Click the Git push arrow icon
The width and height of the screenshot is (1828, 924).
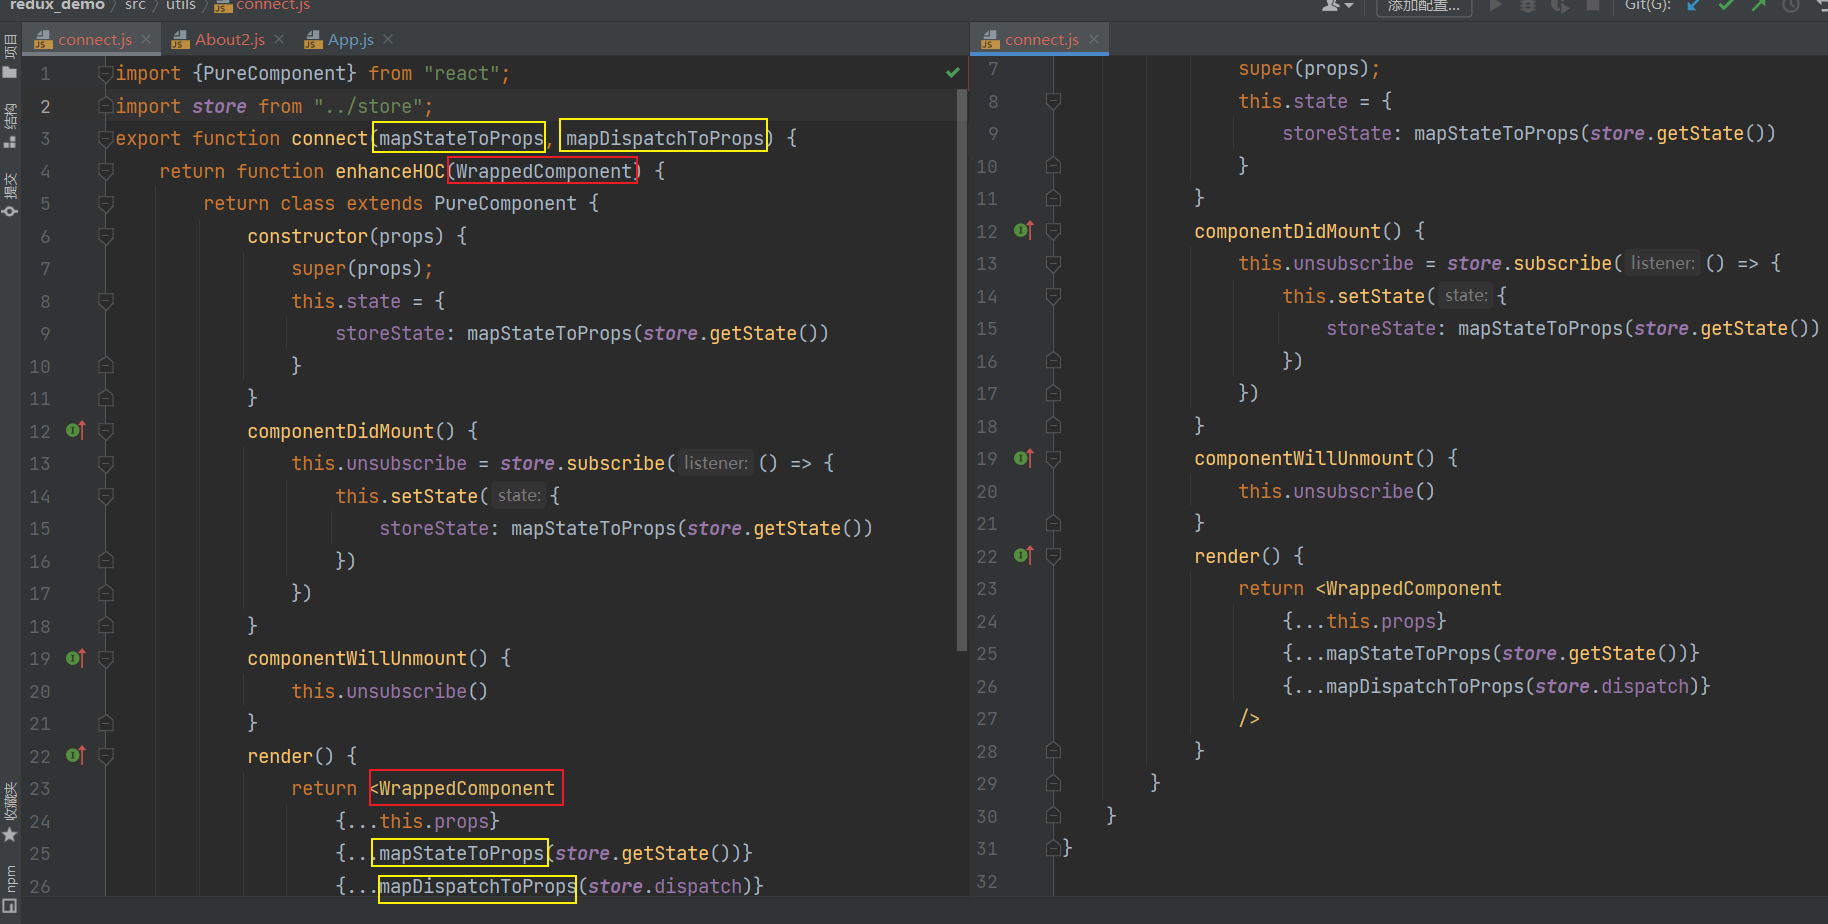[1758, 5]
